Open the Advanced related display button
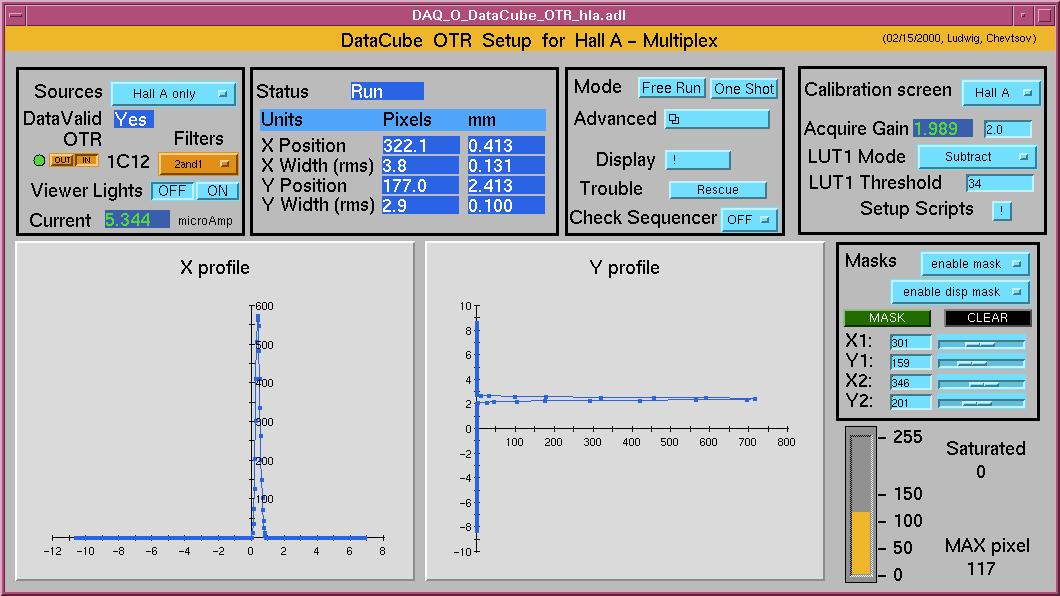The width and height of the screenshot is (1060, 596). click(x=717, y=120)
